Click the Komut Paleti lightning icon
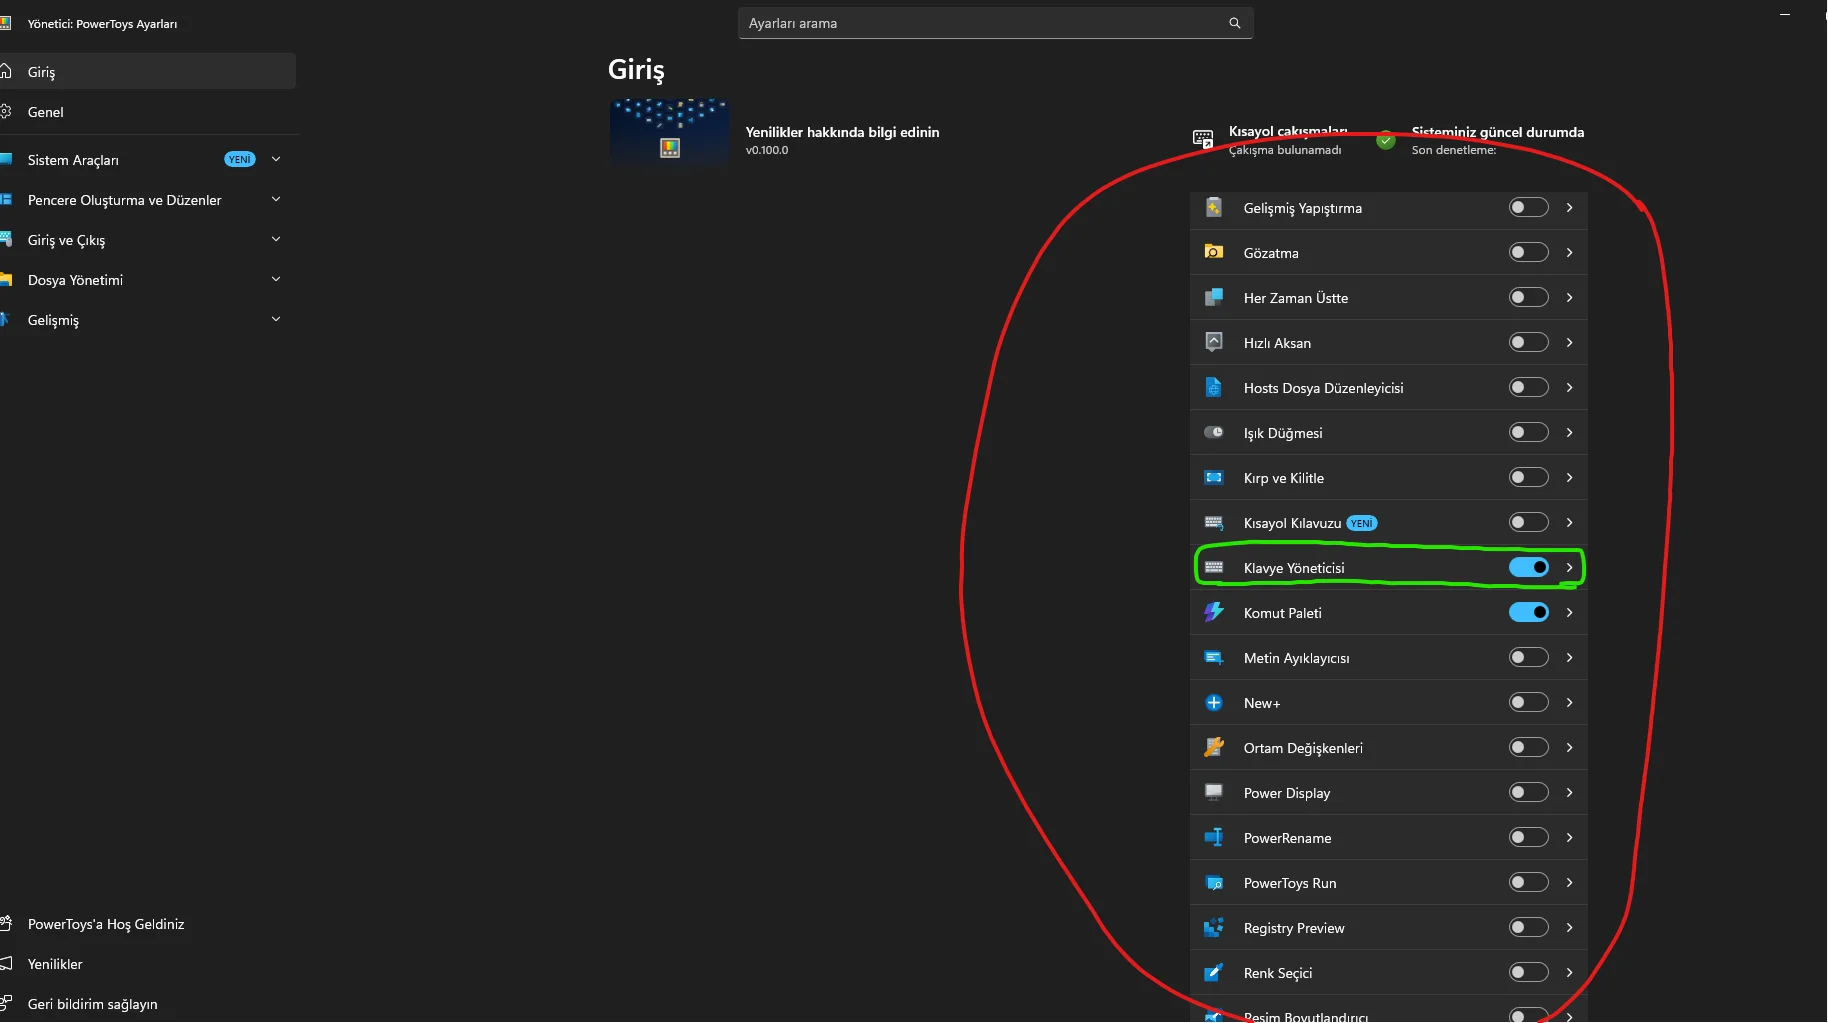This screenshot has height=1023, width=1828. 1214,612
